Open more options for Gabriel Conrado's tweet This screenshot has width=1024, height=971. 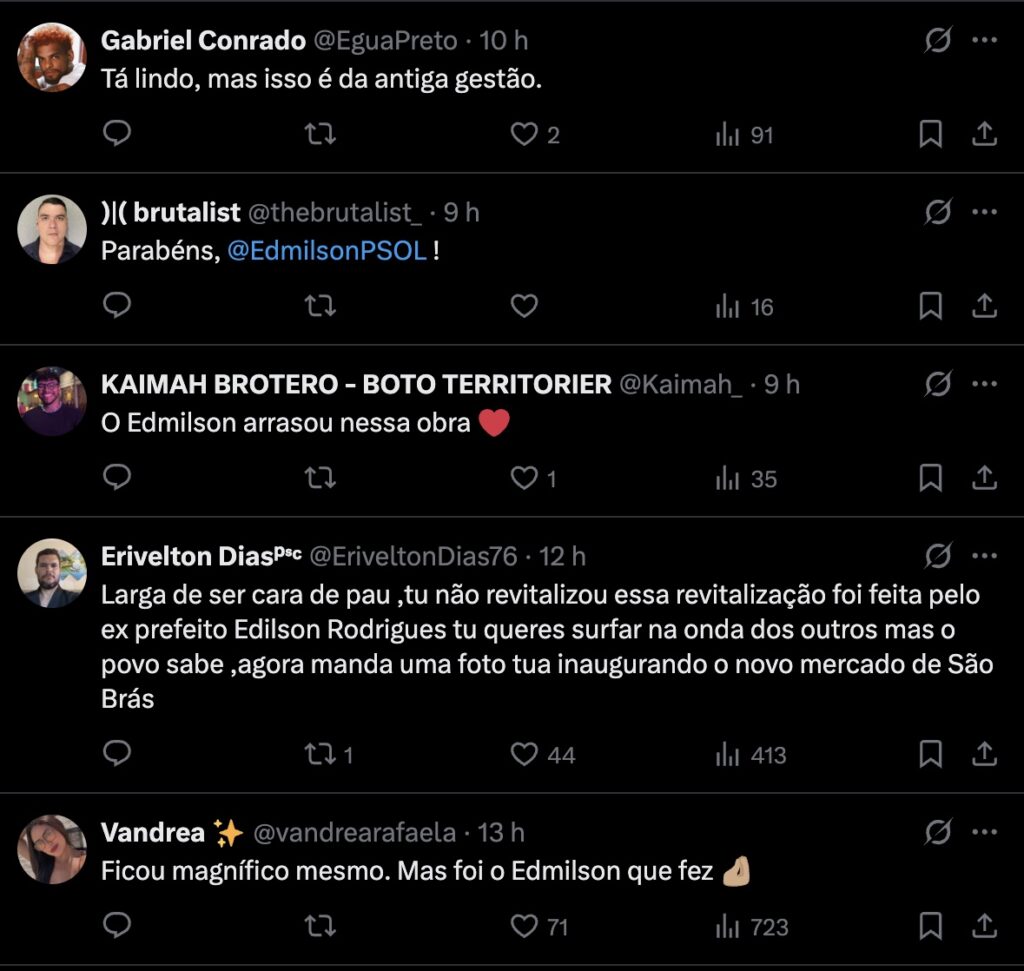(x=985, y=41)
